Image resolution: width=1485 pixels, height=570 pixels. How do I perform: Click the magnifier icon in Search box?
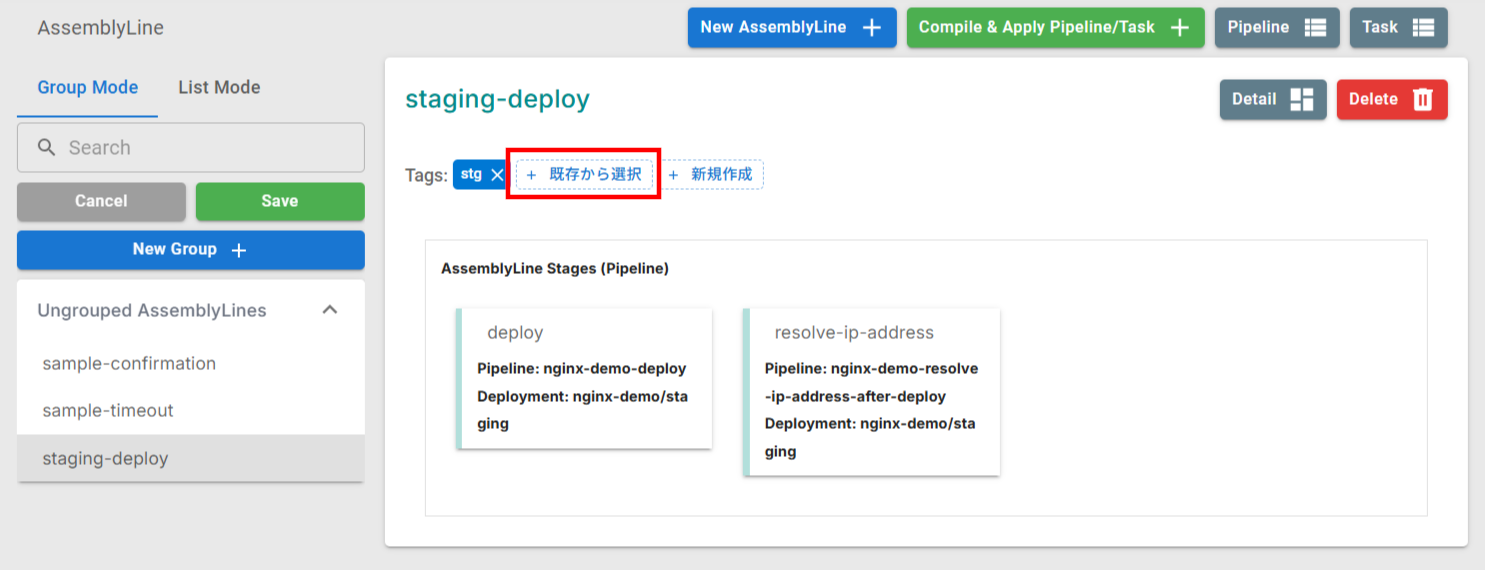tap(46, 148)
